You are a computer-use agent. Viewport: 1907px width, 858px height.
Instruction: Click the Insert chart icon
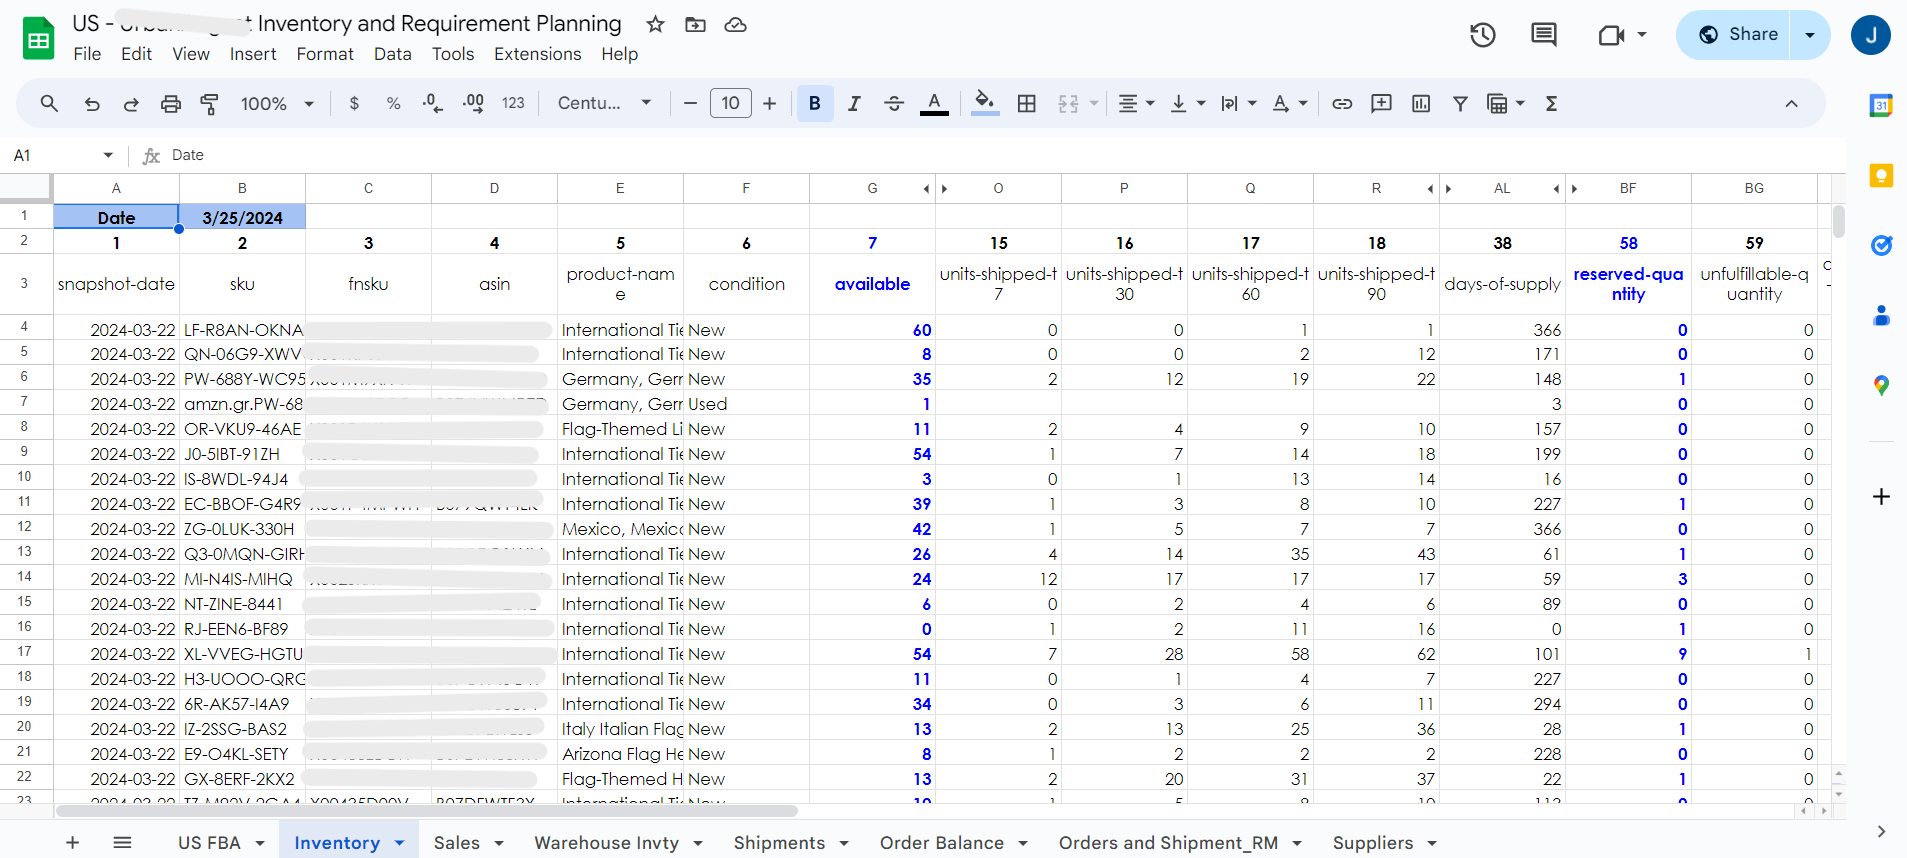[1421, 103]
